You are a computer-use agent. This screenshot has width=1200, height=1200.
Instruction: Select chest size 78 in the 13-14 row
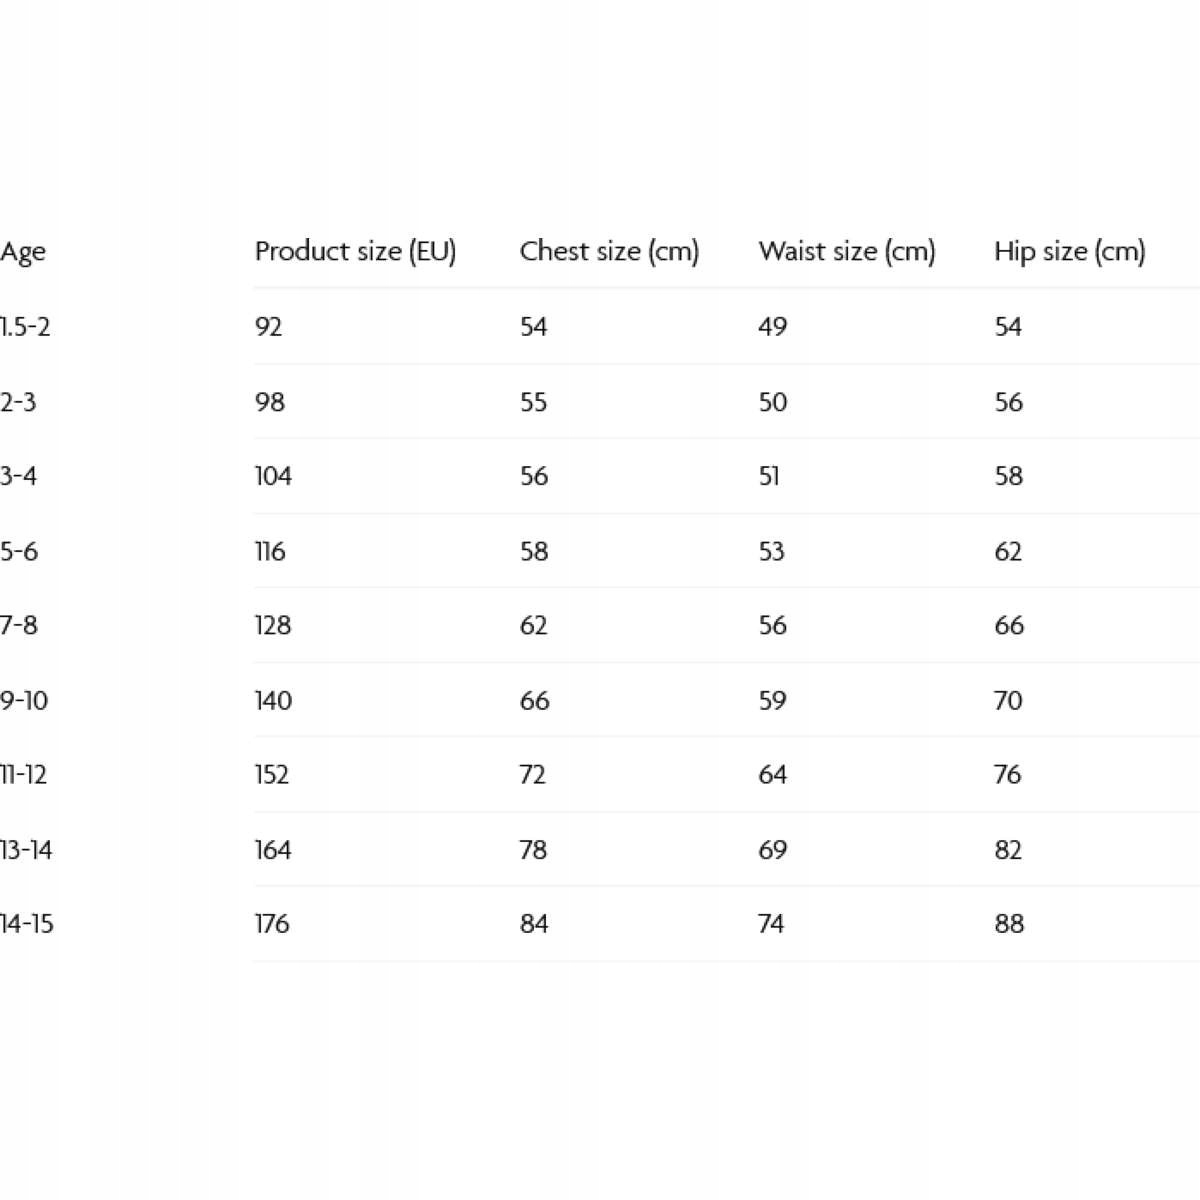tap(533, 850)
